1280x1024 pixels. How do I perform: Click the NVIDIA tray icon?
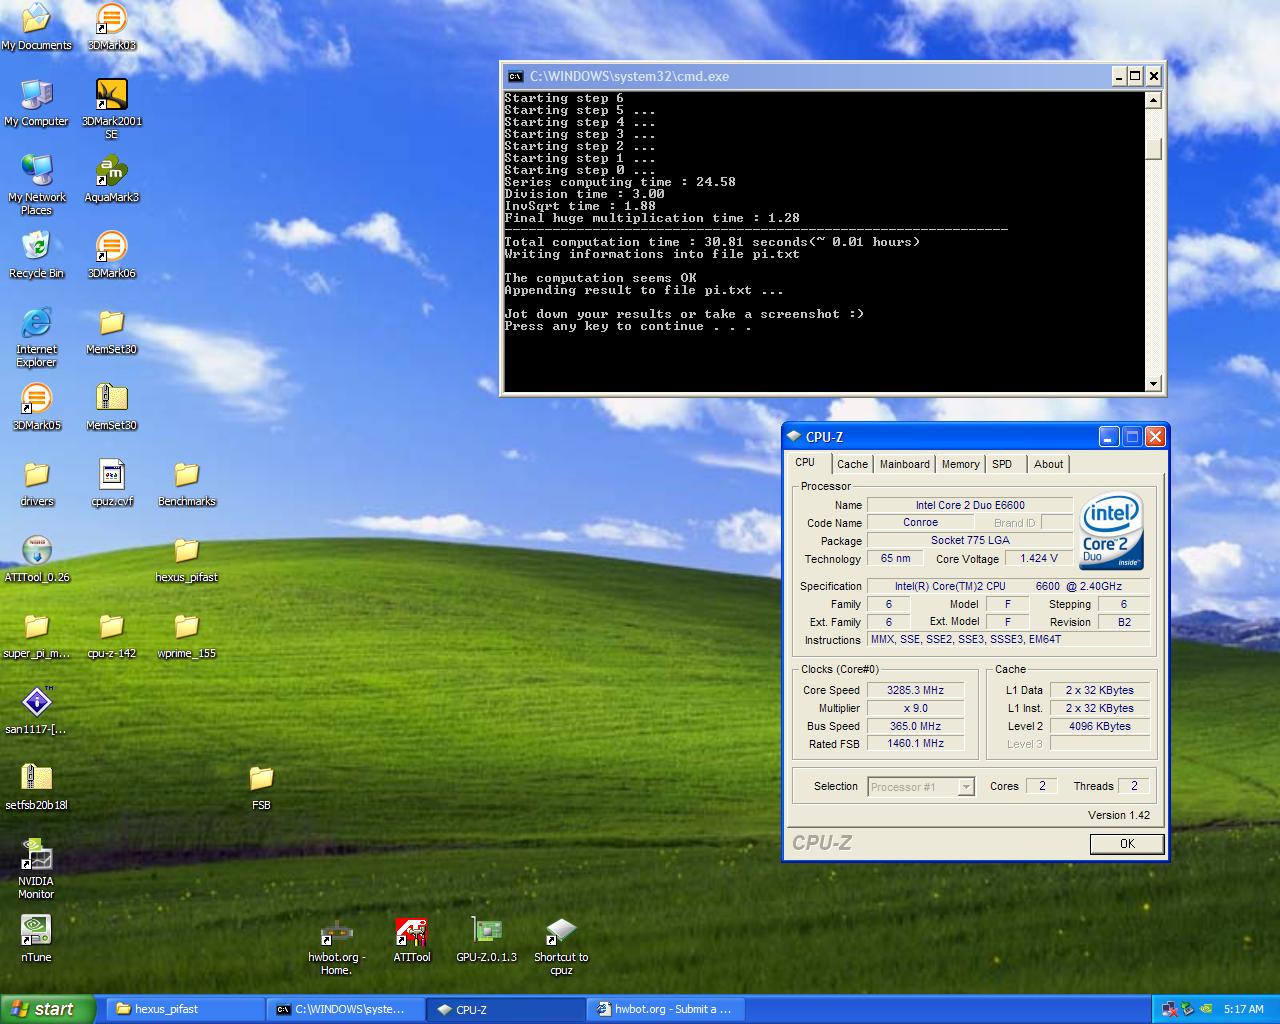(x=1206, y=1009)
